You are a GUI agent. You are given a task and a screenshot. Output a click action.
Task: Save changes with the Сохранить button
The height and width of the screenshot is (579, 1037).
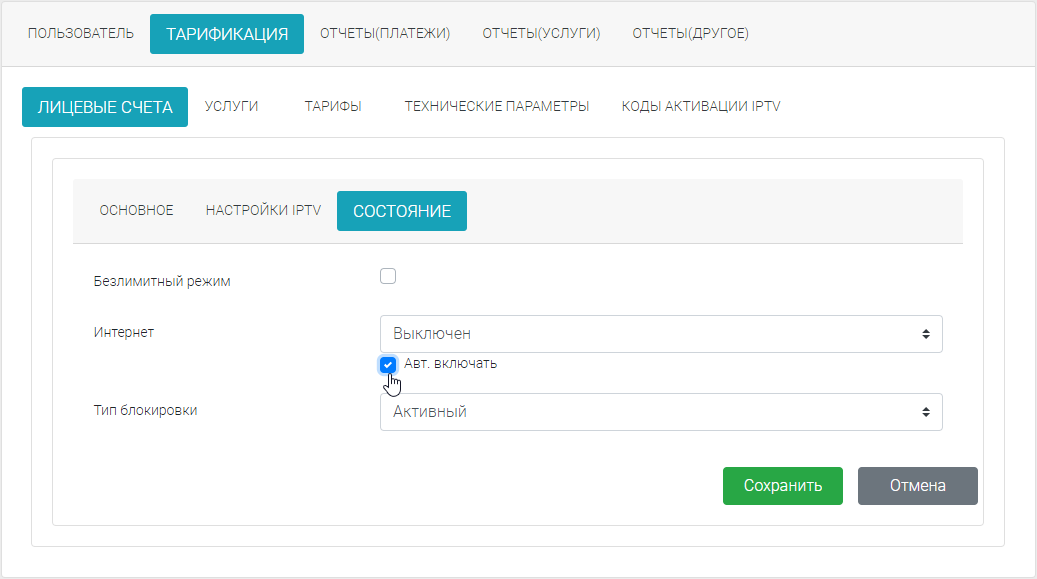tap(782, 485)
